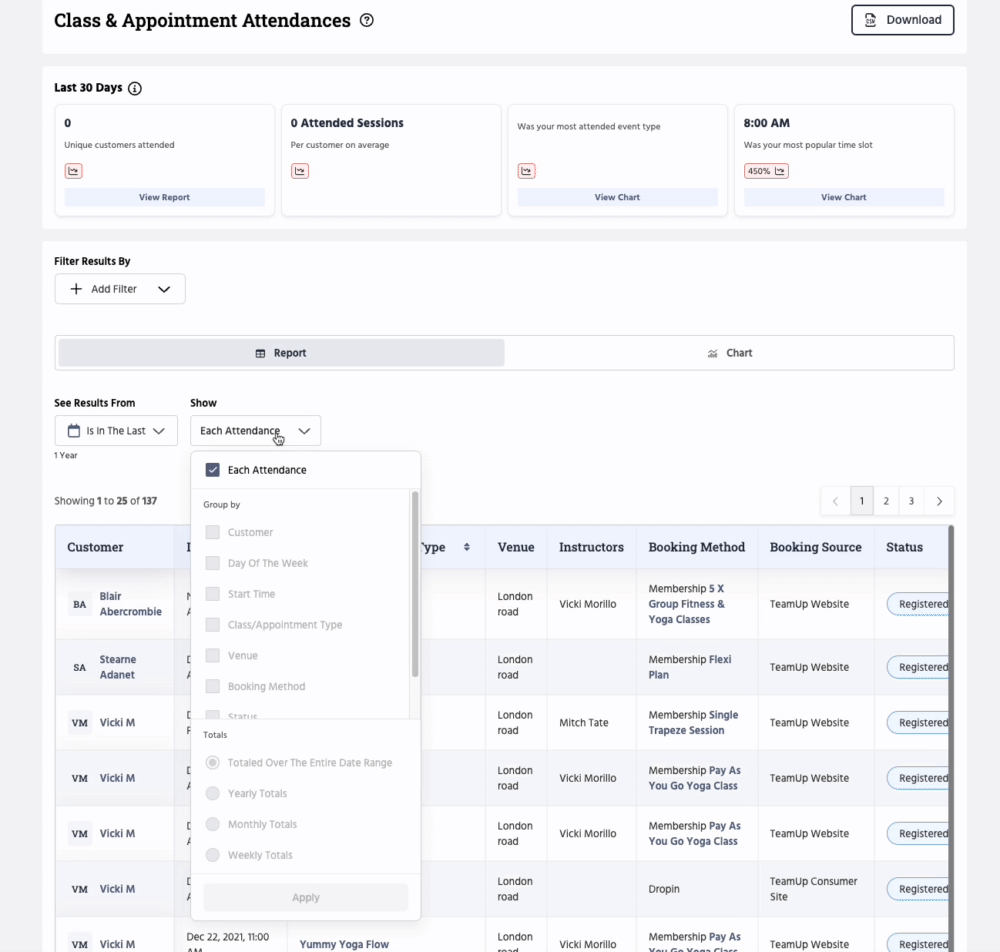
Task: Expand the Is In The Last date dropdown
Action: click(x=116, y=431)
